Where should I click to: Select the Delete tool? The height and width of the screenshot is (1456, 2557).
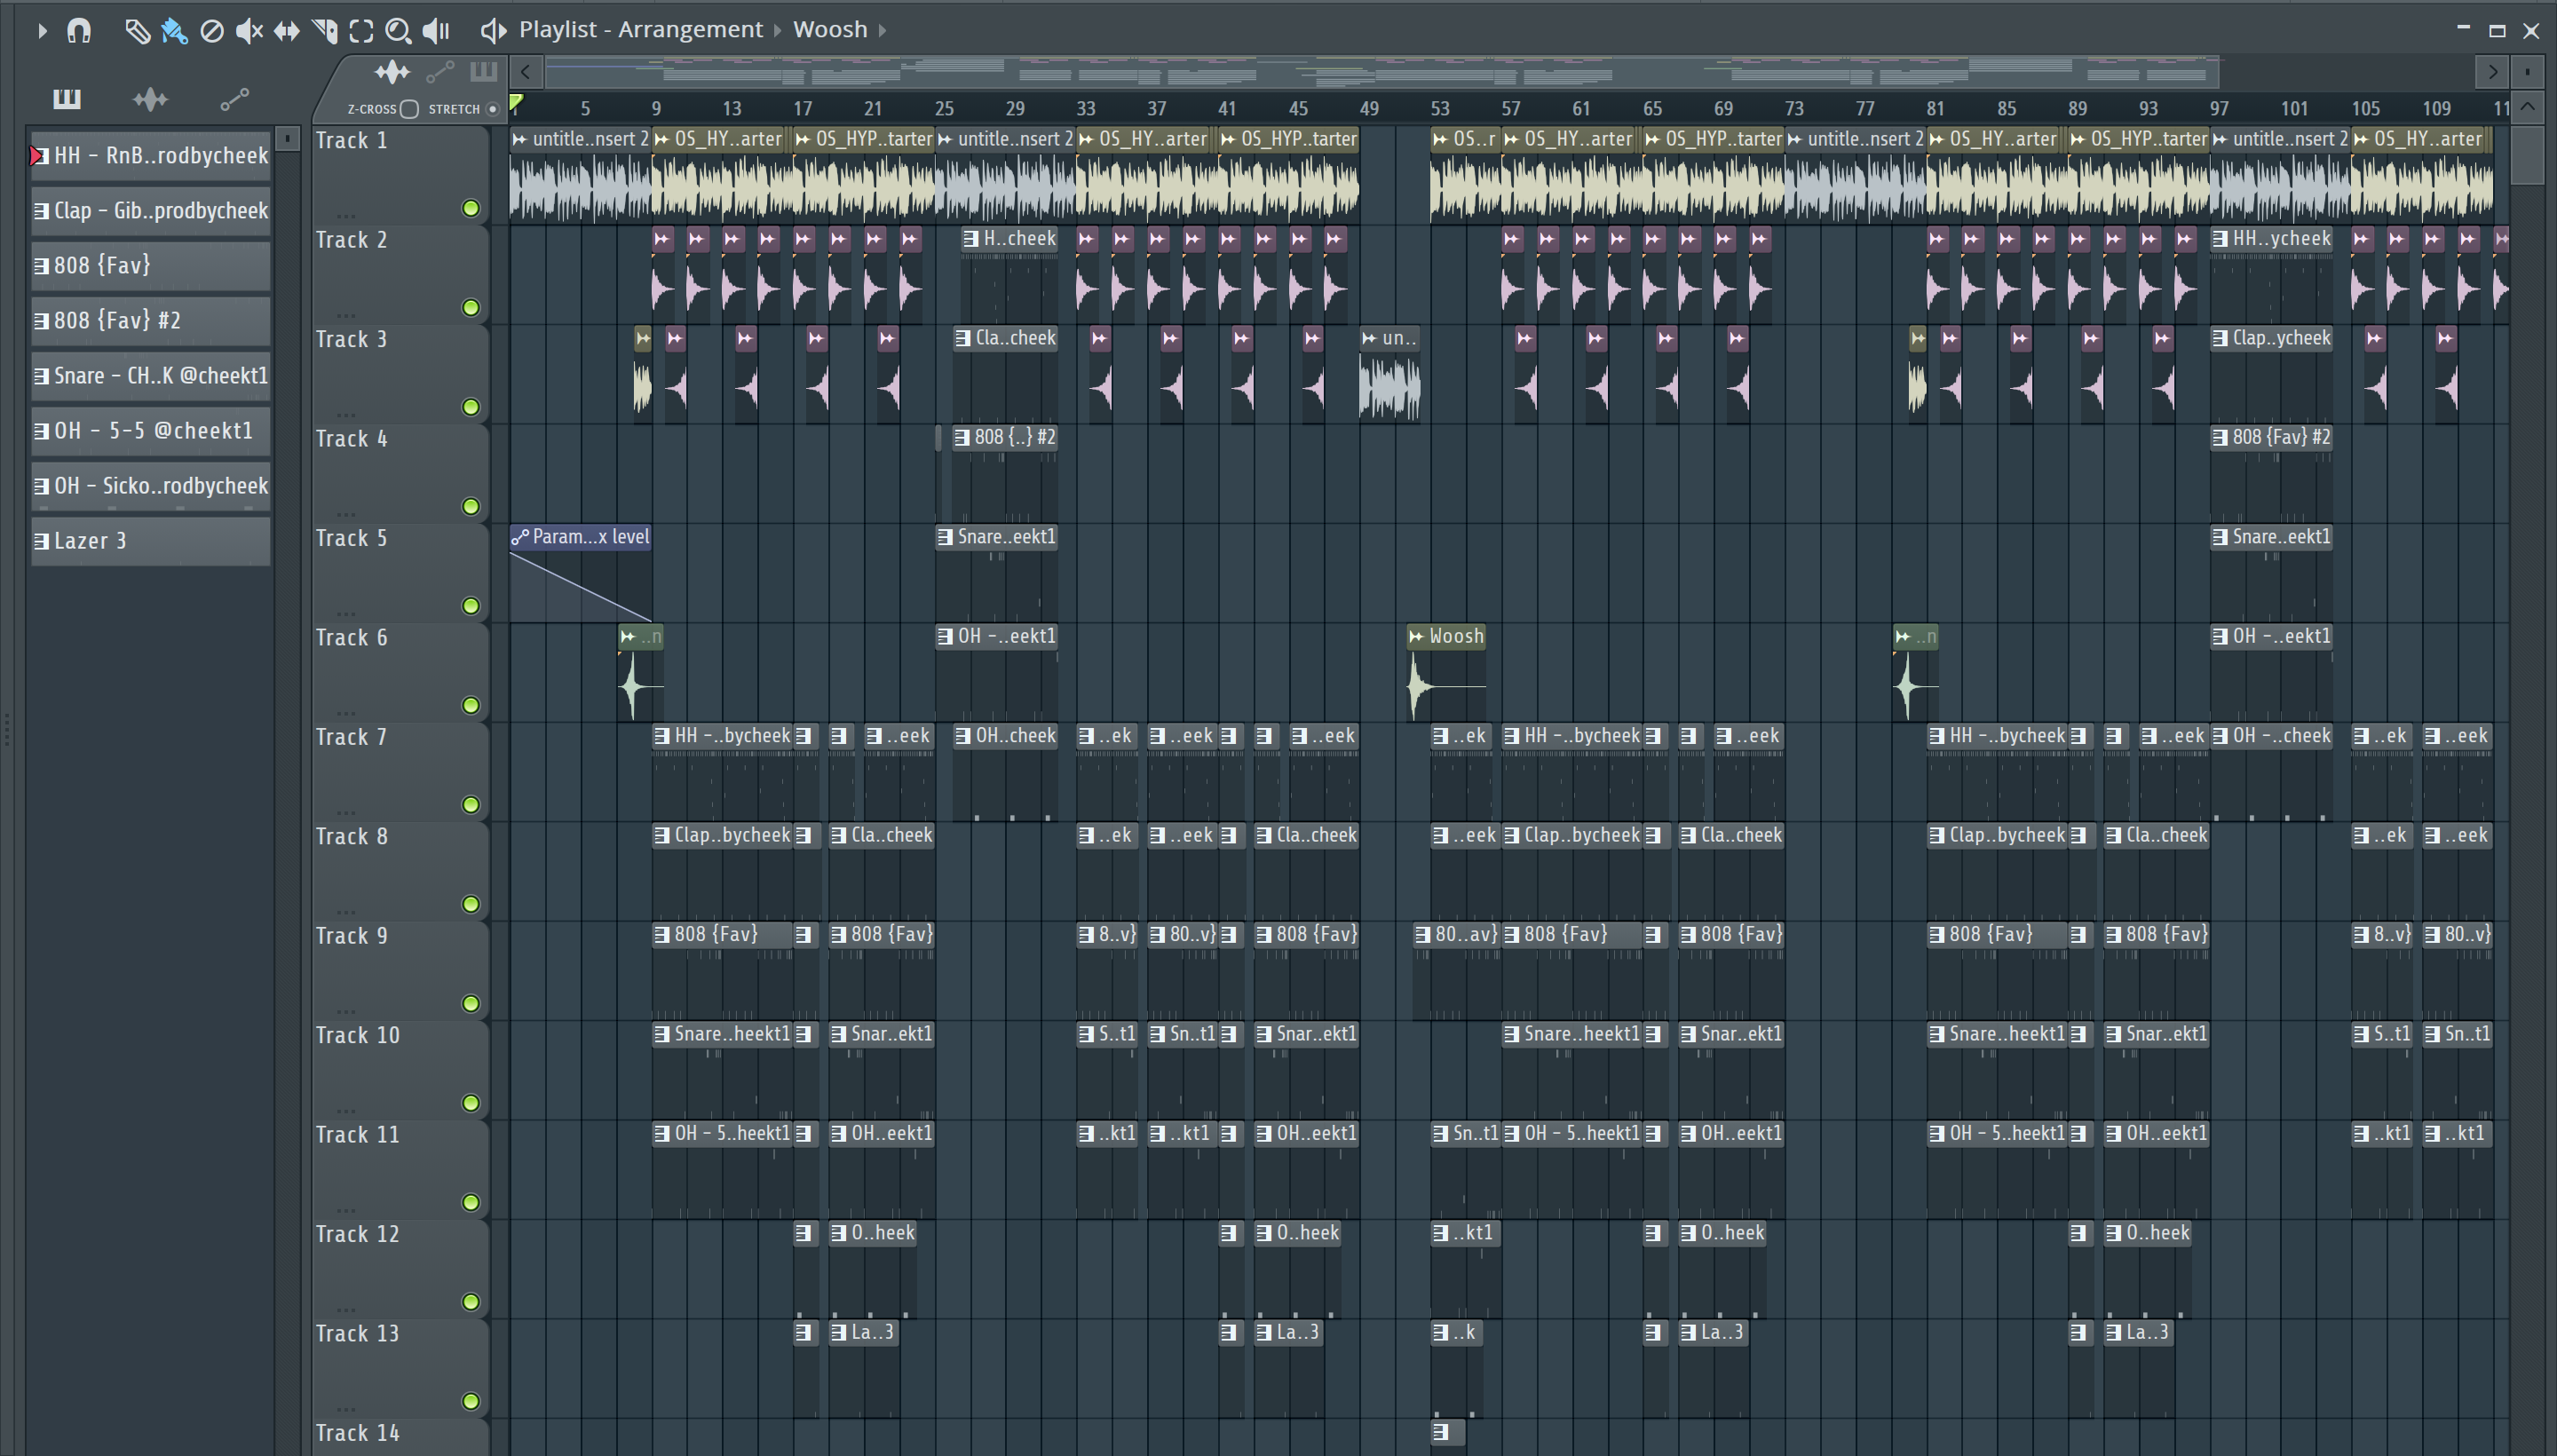click(x=212, y=31)
